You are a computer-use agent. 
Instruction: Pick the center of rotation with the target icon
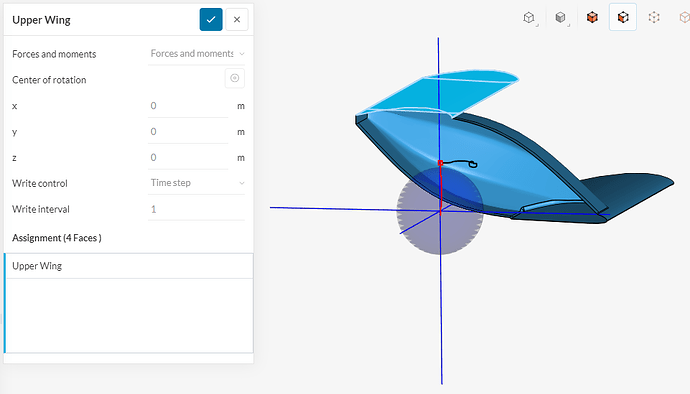tap(235, 78)
